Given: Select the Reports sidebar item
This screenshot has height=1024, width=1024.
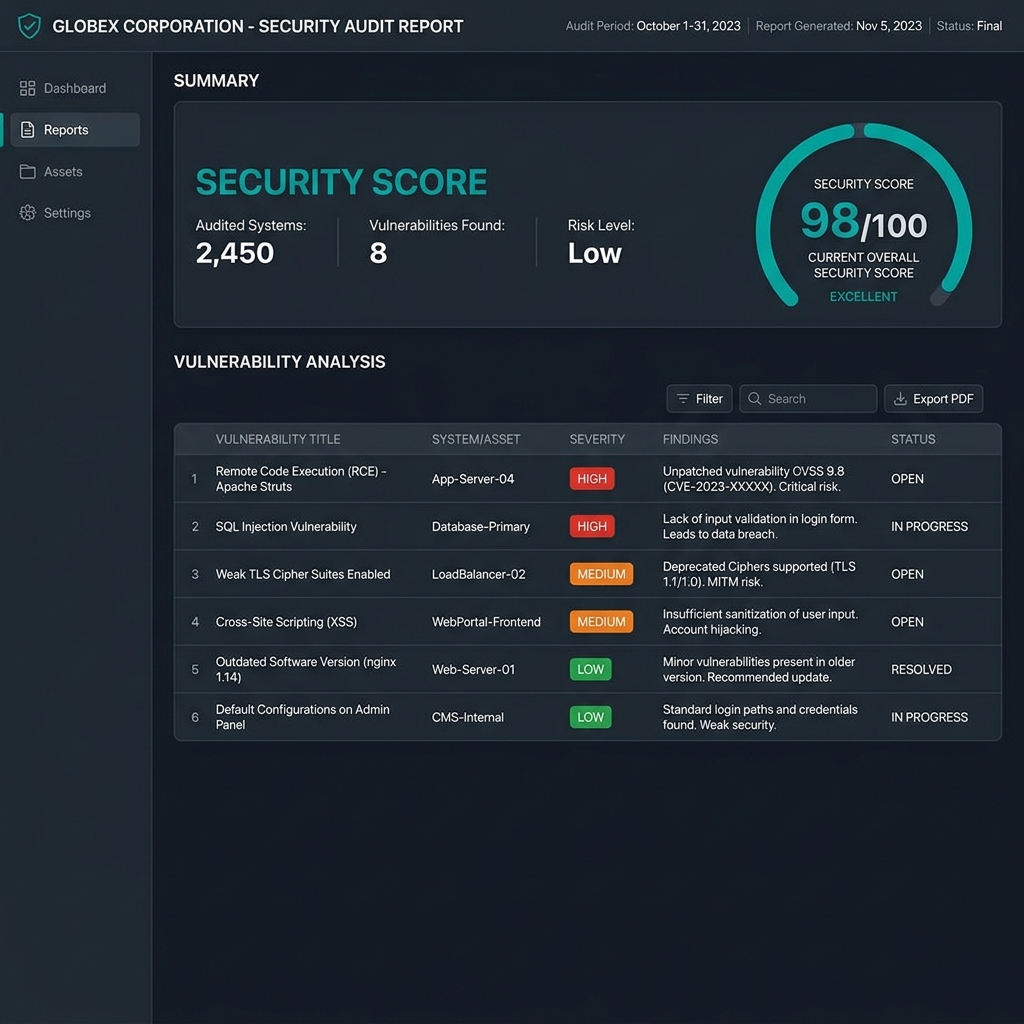Looking at the screenshot, I should (x=75, y=130).
